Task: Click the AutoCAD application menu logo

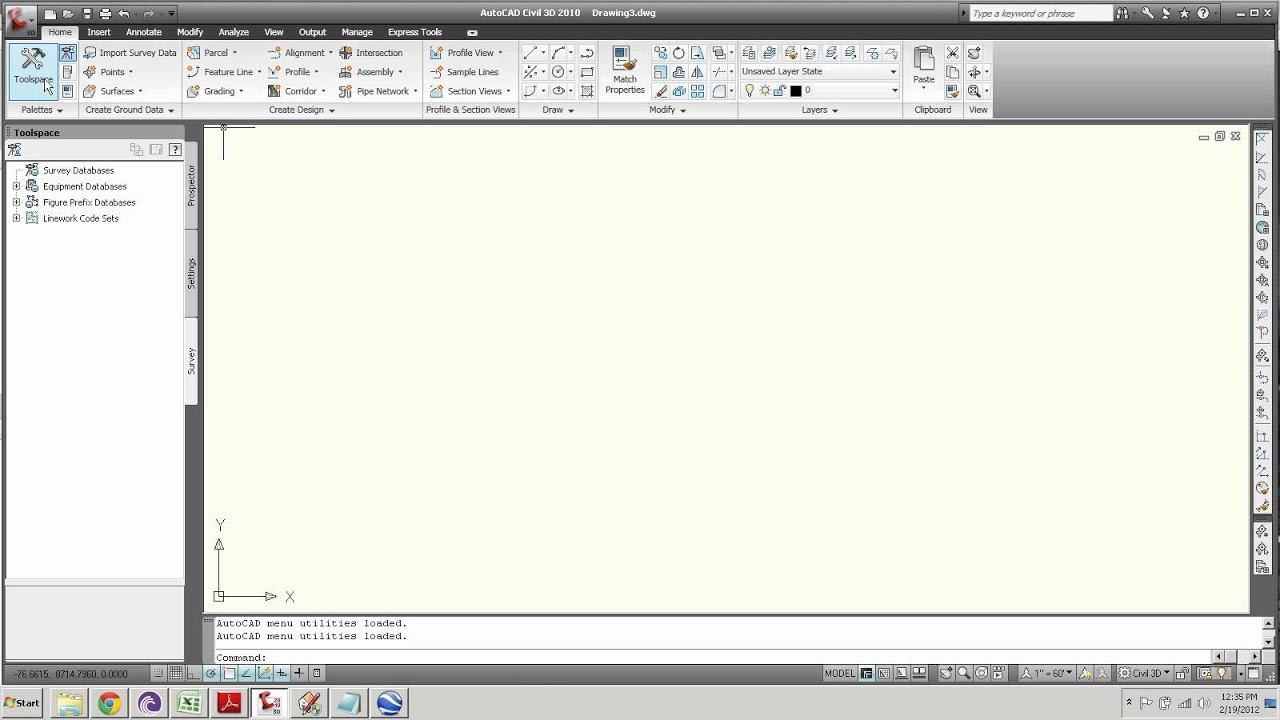Action: click(21, 19)
